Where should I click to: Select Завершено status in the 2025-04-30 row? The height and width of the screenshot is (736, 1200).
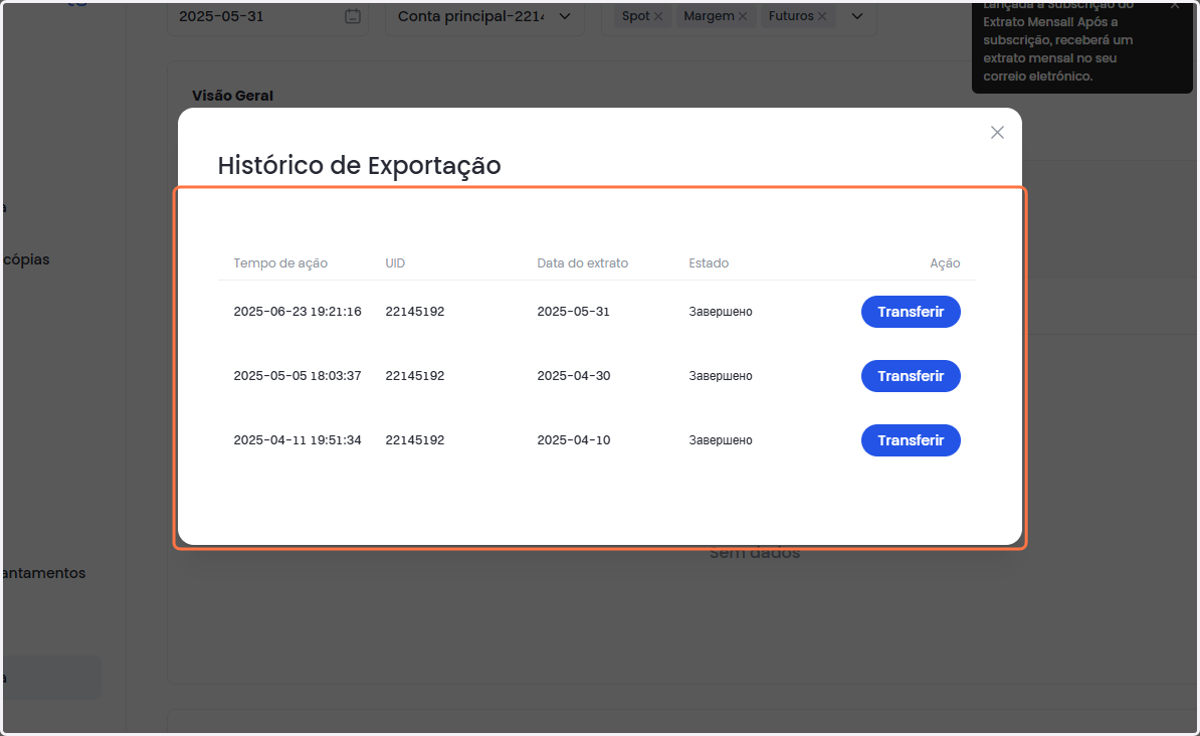point(721,376)
